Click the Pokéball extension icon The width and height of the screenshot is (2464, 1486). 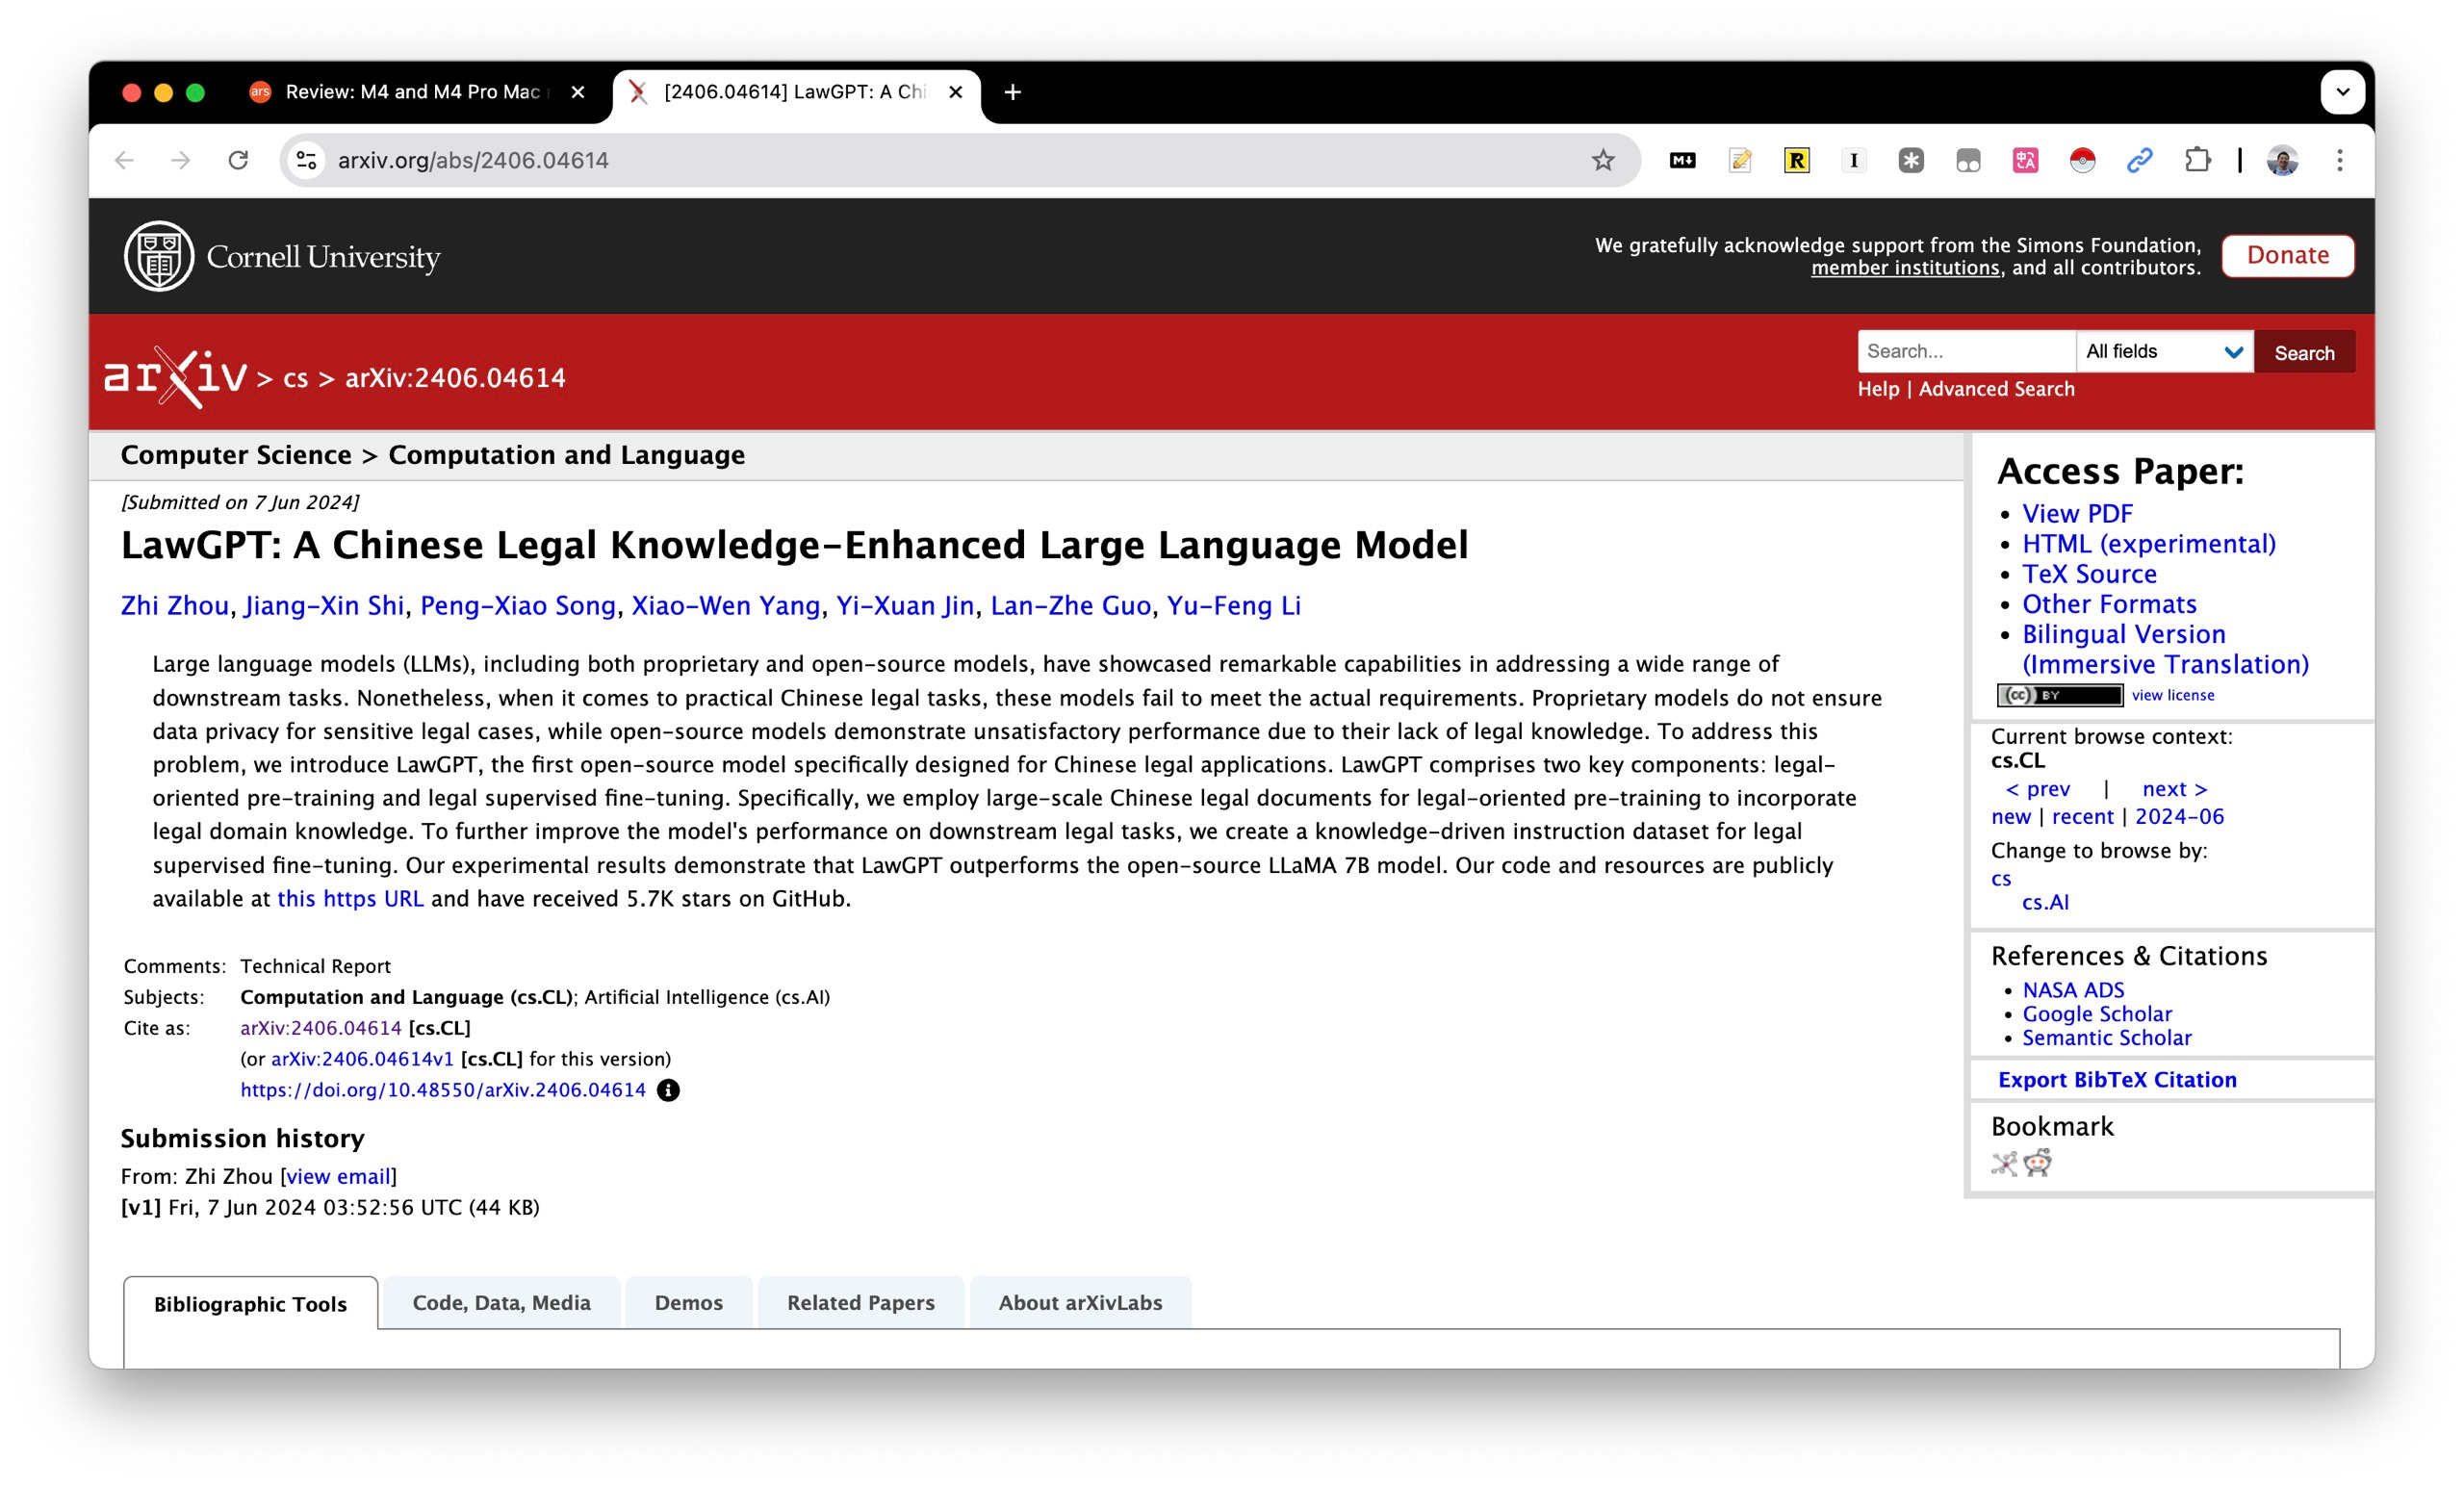2082,160
